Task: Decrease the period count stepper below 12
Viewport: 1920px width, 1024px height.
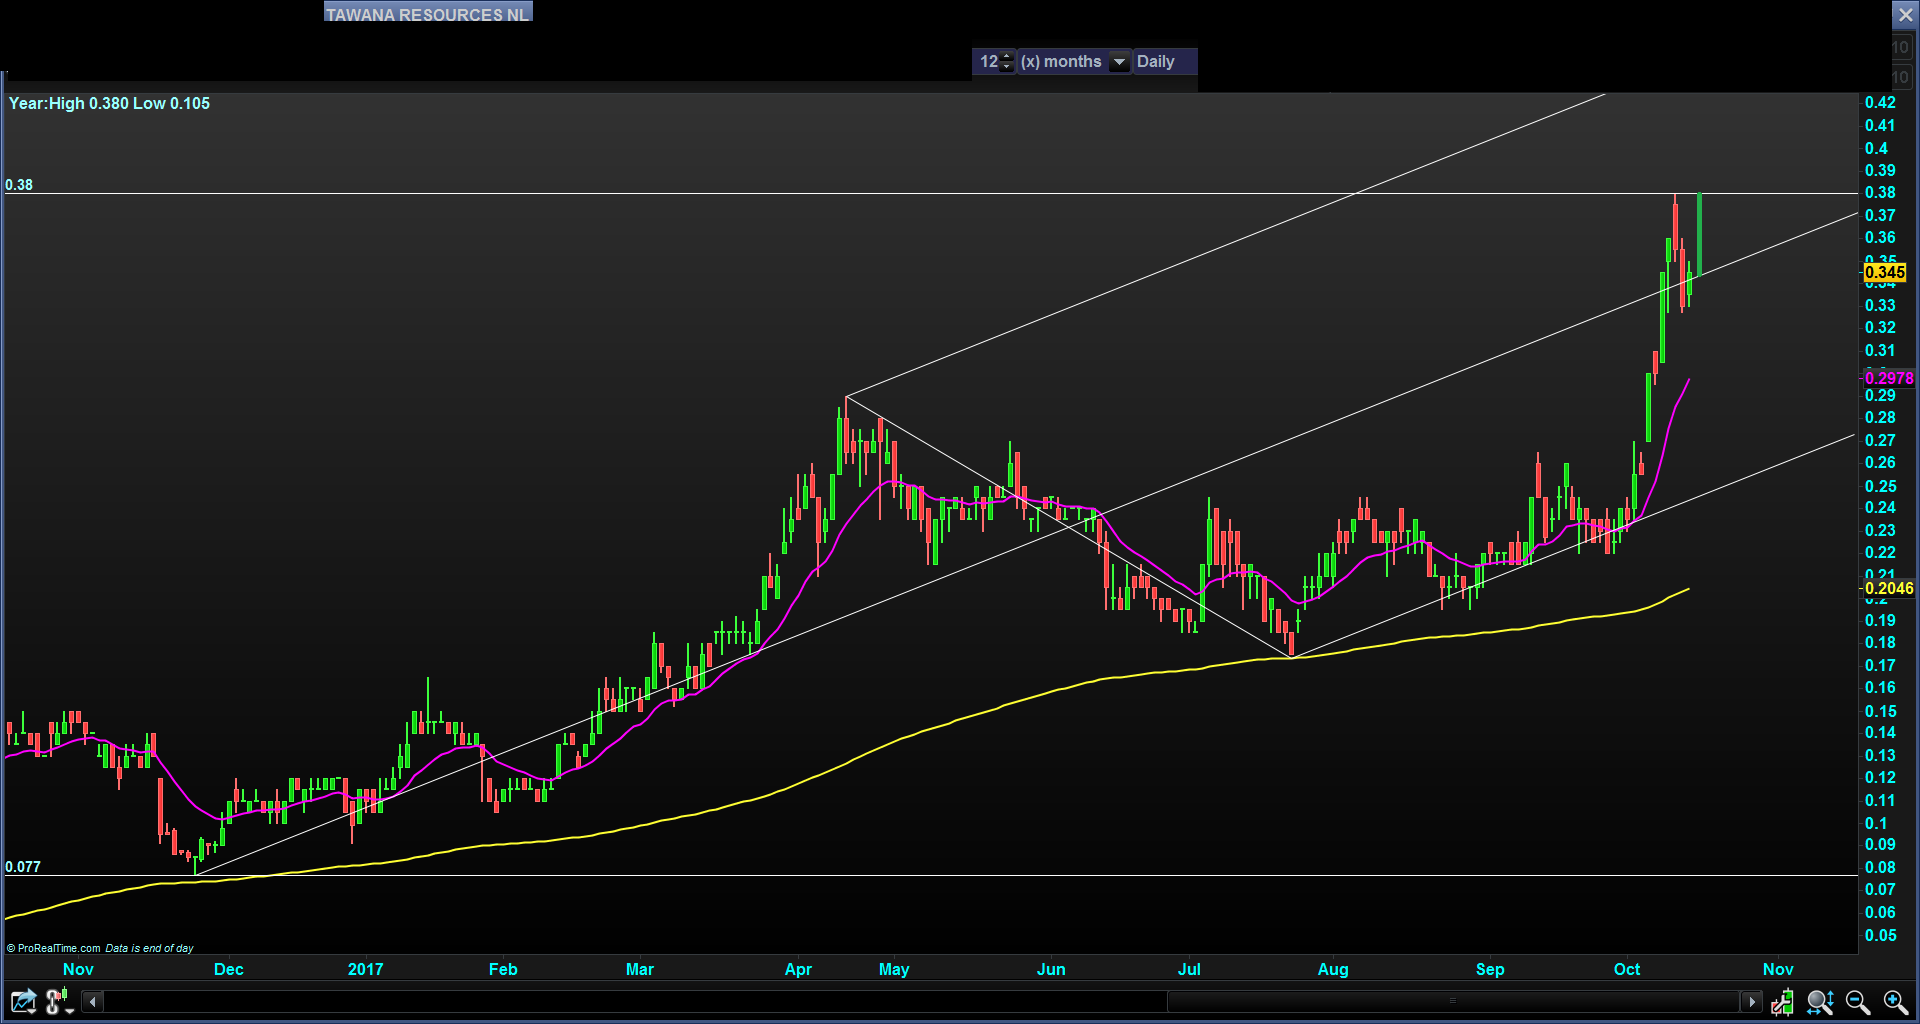Action: tap(1007, 67)
